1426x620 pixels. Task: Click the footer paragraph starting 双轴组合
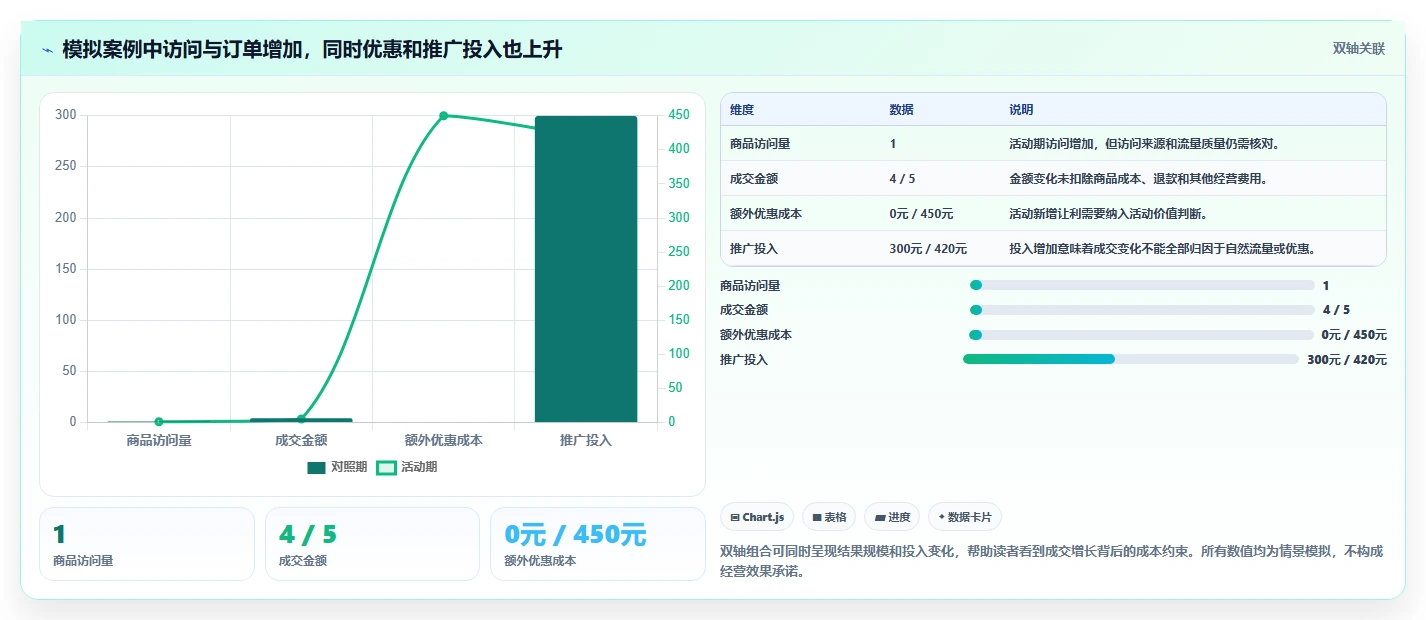(x=1052, y=561)
